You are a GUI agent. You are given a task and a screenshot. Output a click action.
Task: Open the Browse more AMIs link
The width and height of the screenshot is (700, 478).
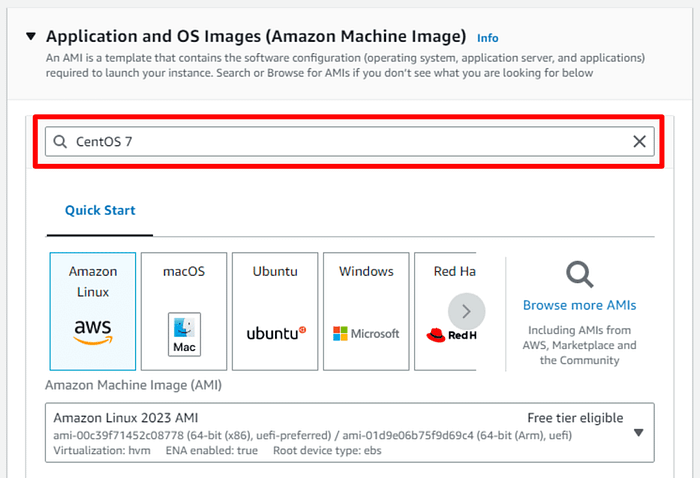tap(579, 305)
